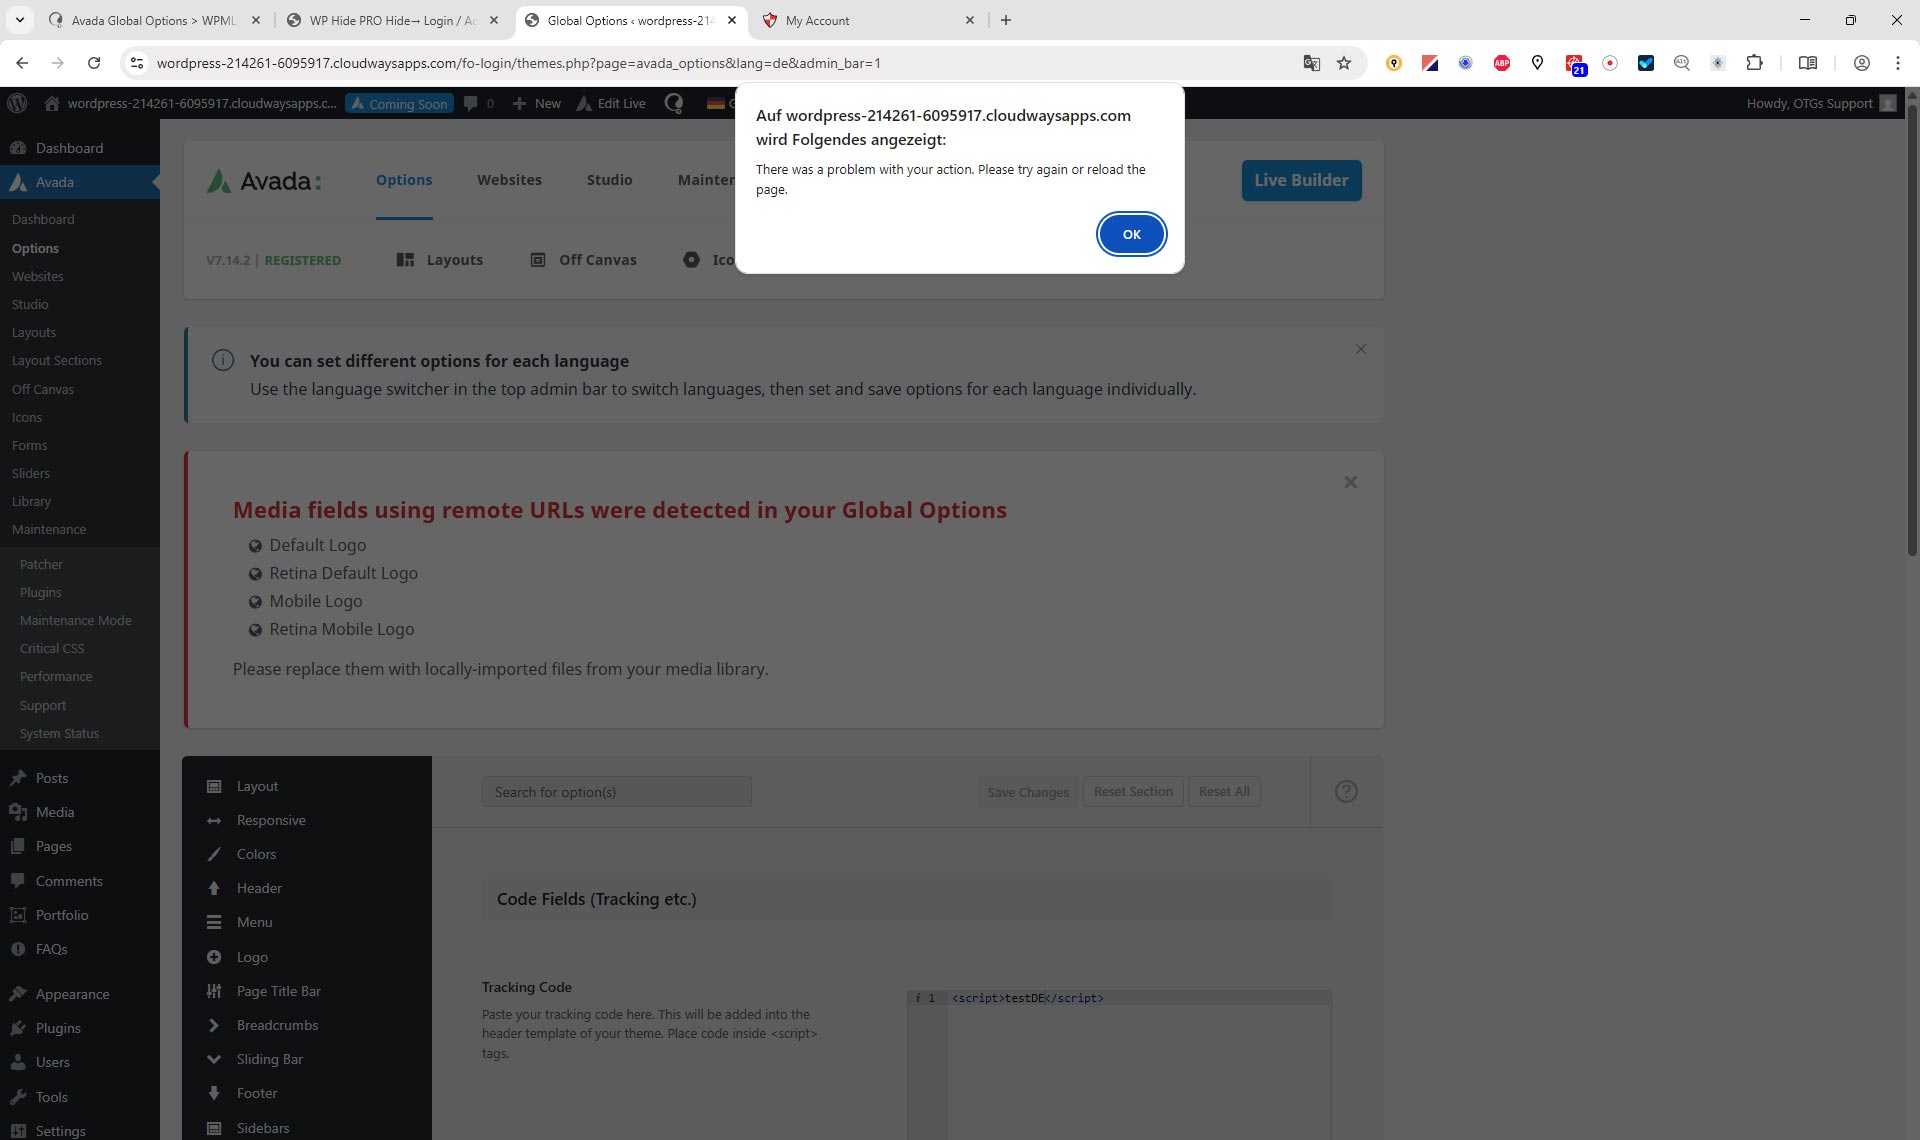Bookmark this page with the star icon
Viewport: 1920px width, 1140px height.
1344,63
